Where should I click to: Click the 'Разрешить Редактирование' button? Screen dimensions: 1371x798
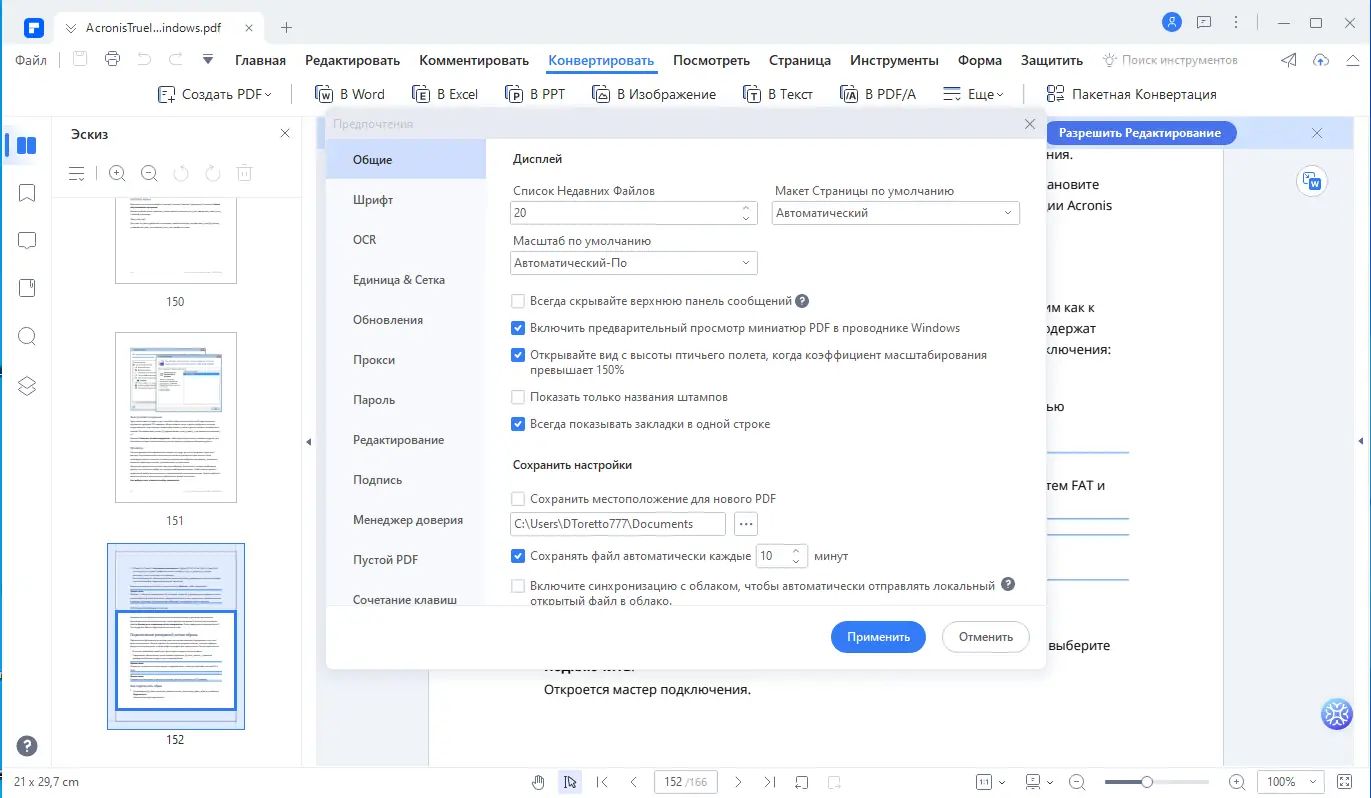(1140, 133)
